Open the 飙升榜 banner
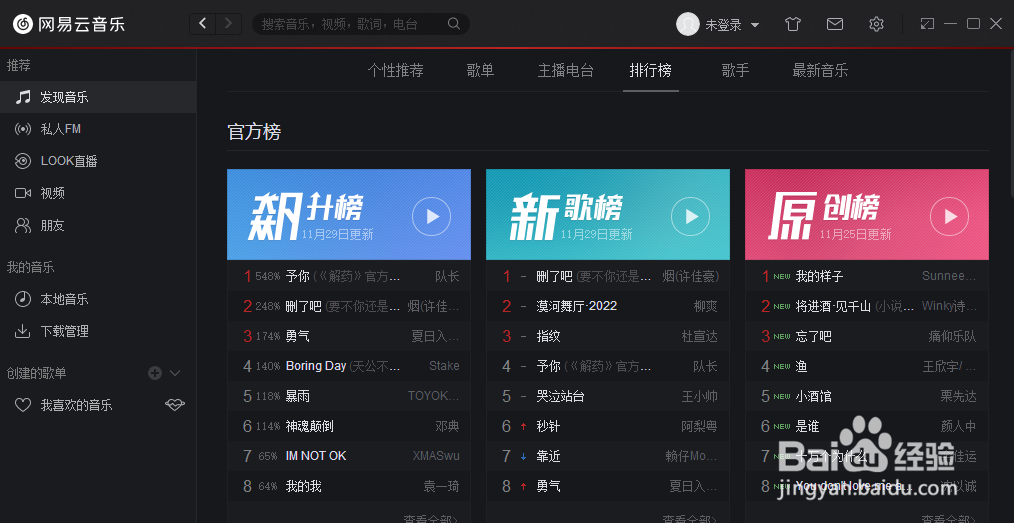Image resolution: width=1014 pixels, height=523 pixels. click(x=349, y=215)
